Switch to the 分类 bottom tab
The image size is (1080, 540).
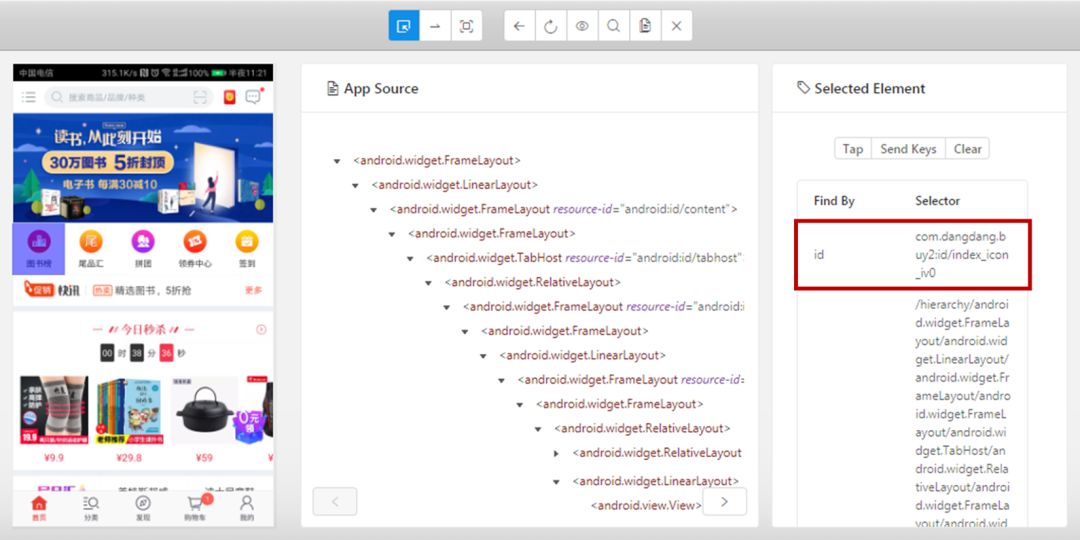point(91,508)
